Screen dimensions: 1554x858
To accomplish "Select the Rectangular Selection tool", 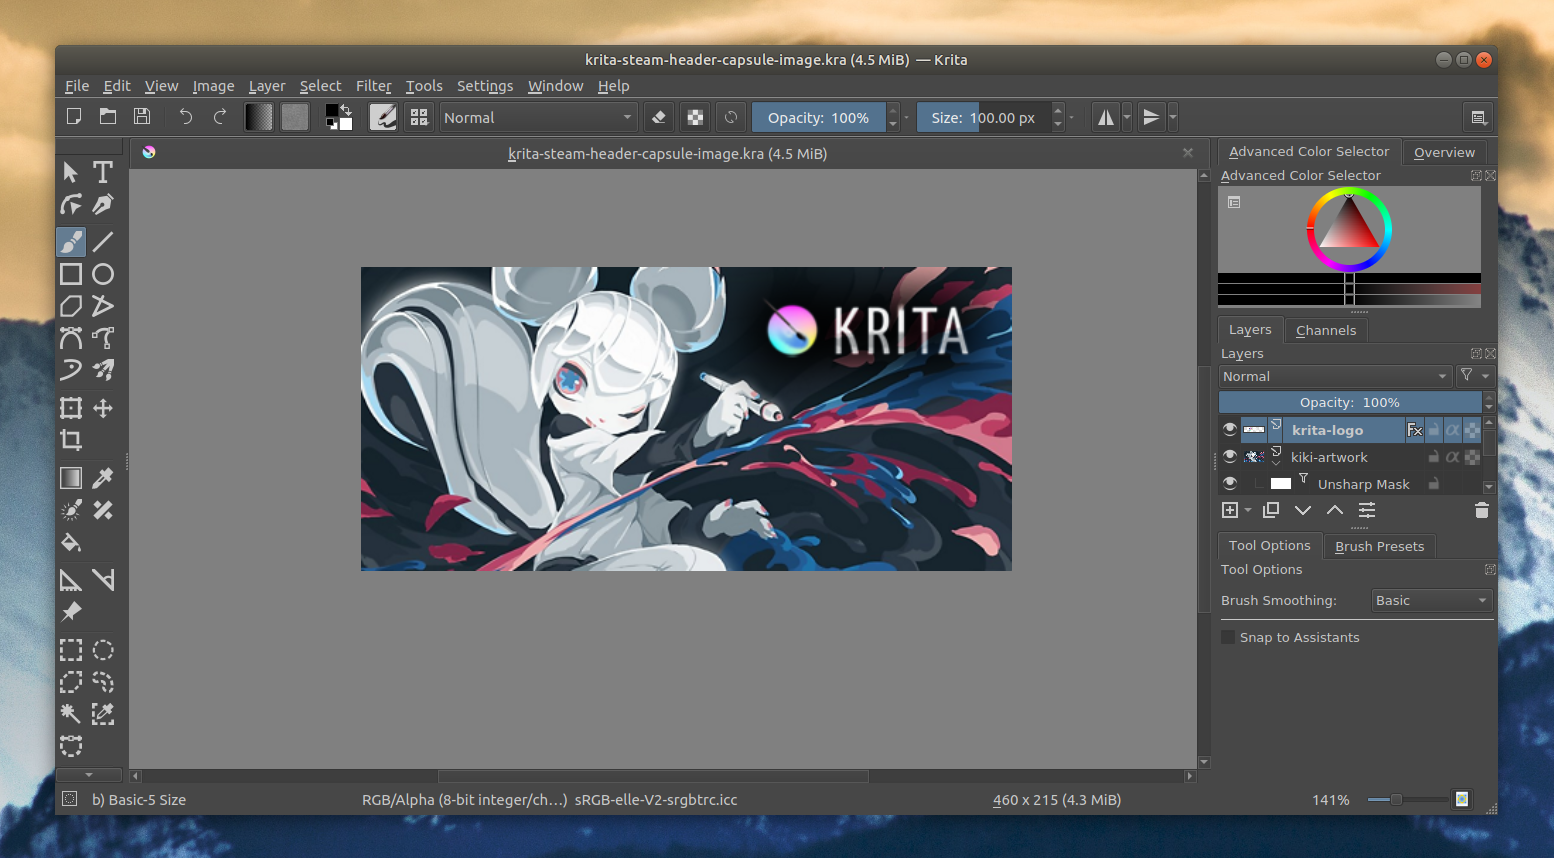I will coord(71,650).
